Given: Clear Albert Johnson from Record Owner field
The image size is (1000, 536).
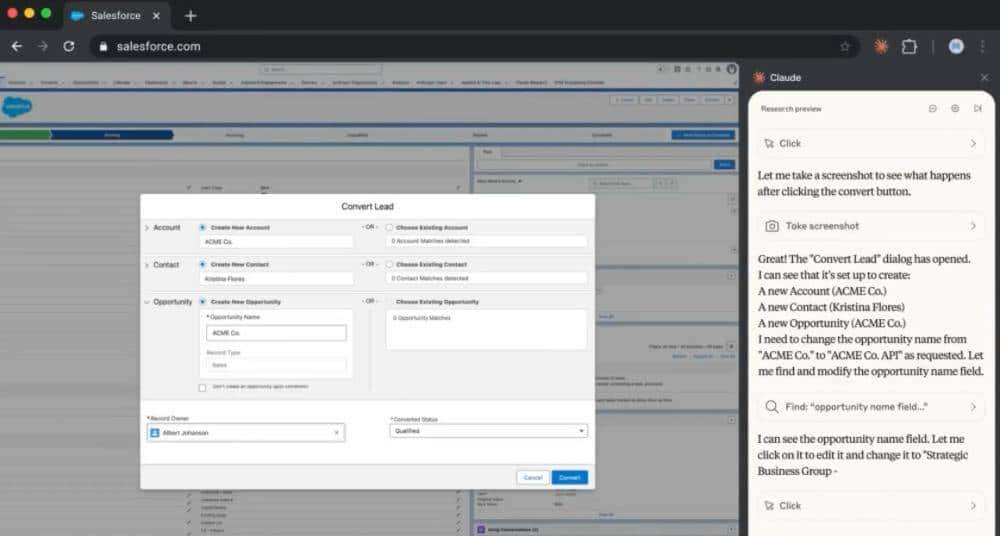Looking at the screenshot, I should click(x=337, y=432).
